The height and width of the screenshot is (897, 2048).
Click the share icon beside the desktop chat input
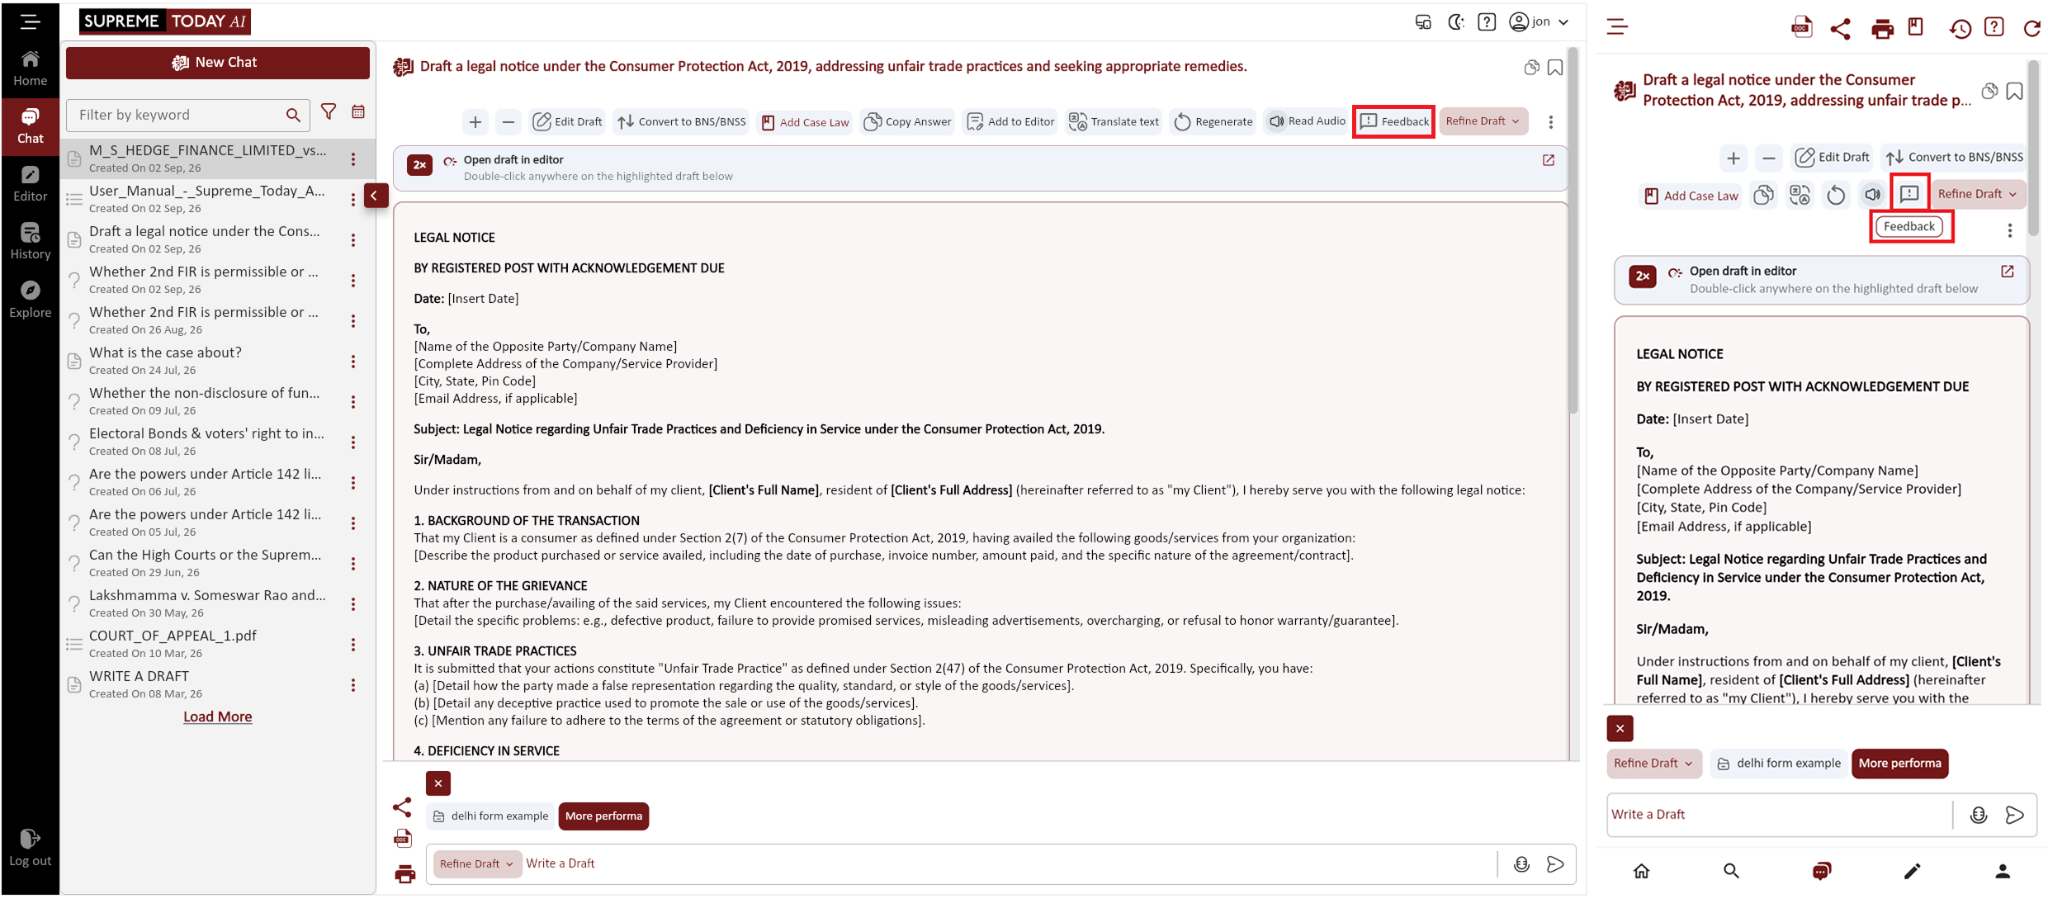(x=402, y=807)
